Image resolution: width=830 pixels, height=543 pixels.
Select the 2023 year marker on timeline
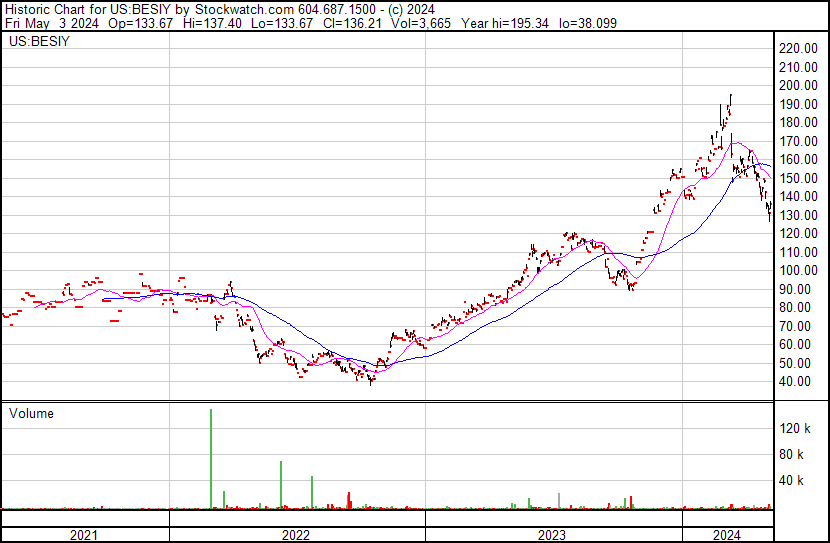tap(553, 535)
